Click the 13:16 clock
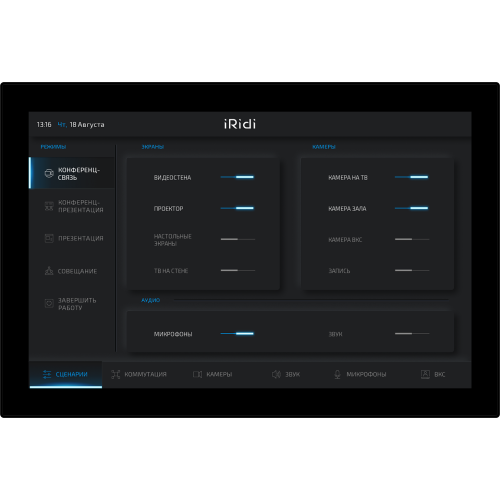 (x=44, y=125)
